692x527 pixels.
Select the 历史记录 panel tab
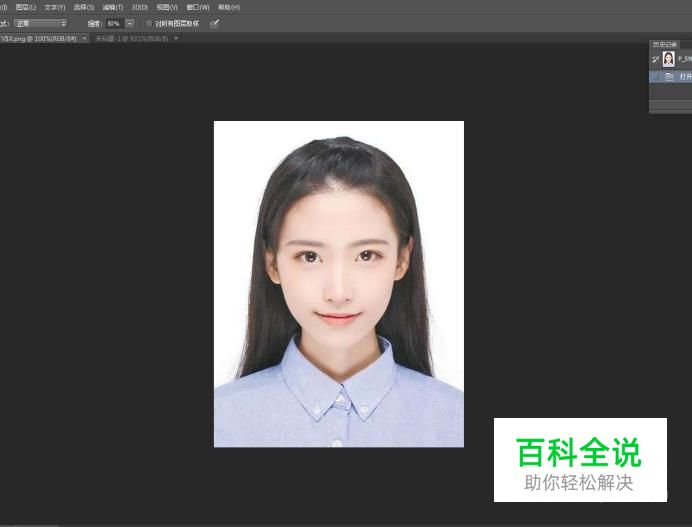point(664,45)
